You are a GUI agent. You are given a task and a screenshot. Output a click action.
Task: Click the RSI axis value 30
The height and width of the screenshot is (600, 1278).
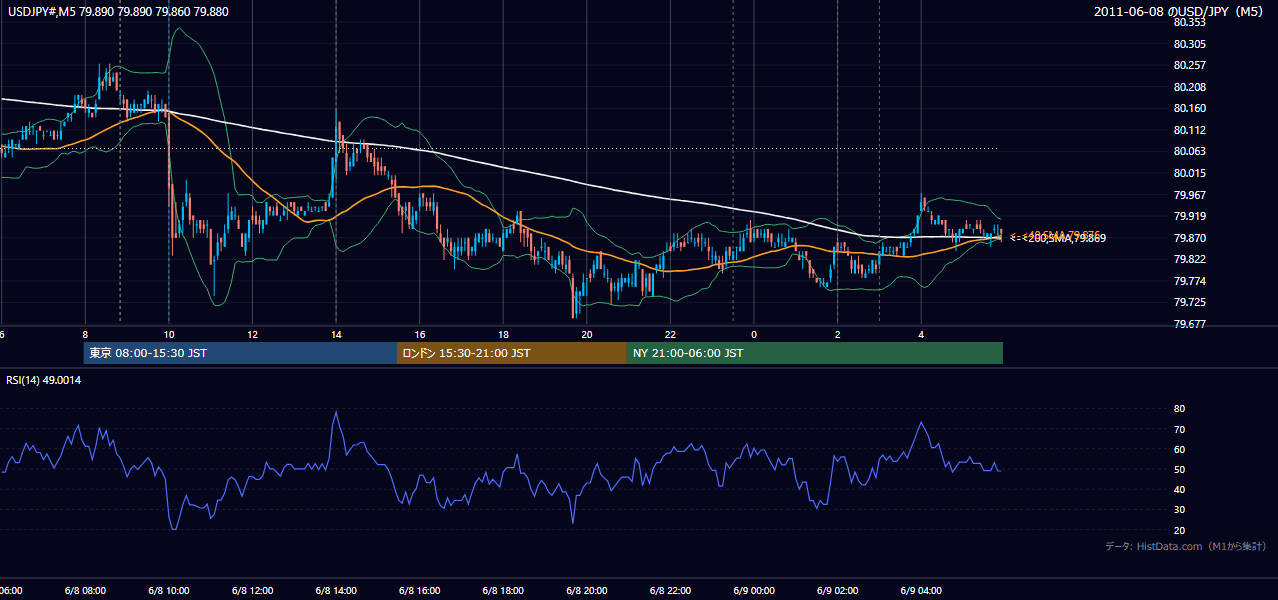pos(1179,510)
